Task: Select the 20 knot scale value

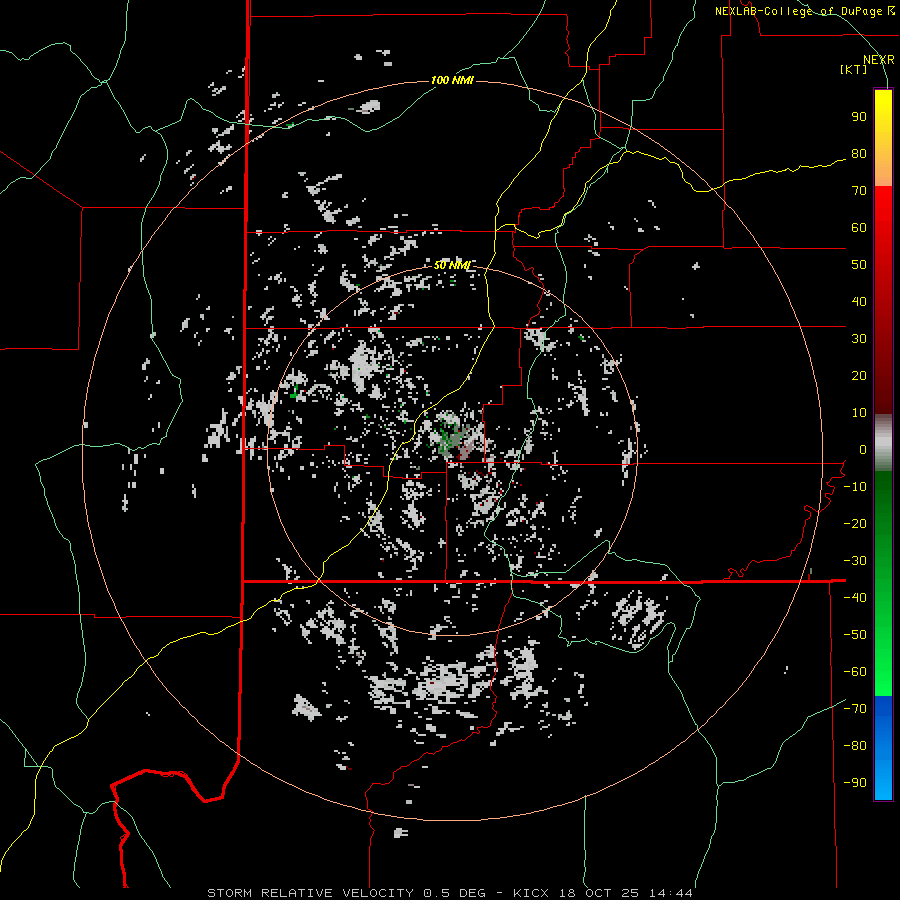Action: 859,376
